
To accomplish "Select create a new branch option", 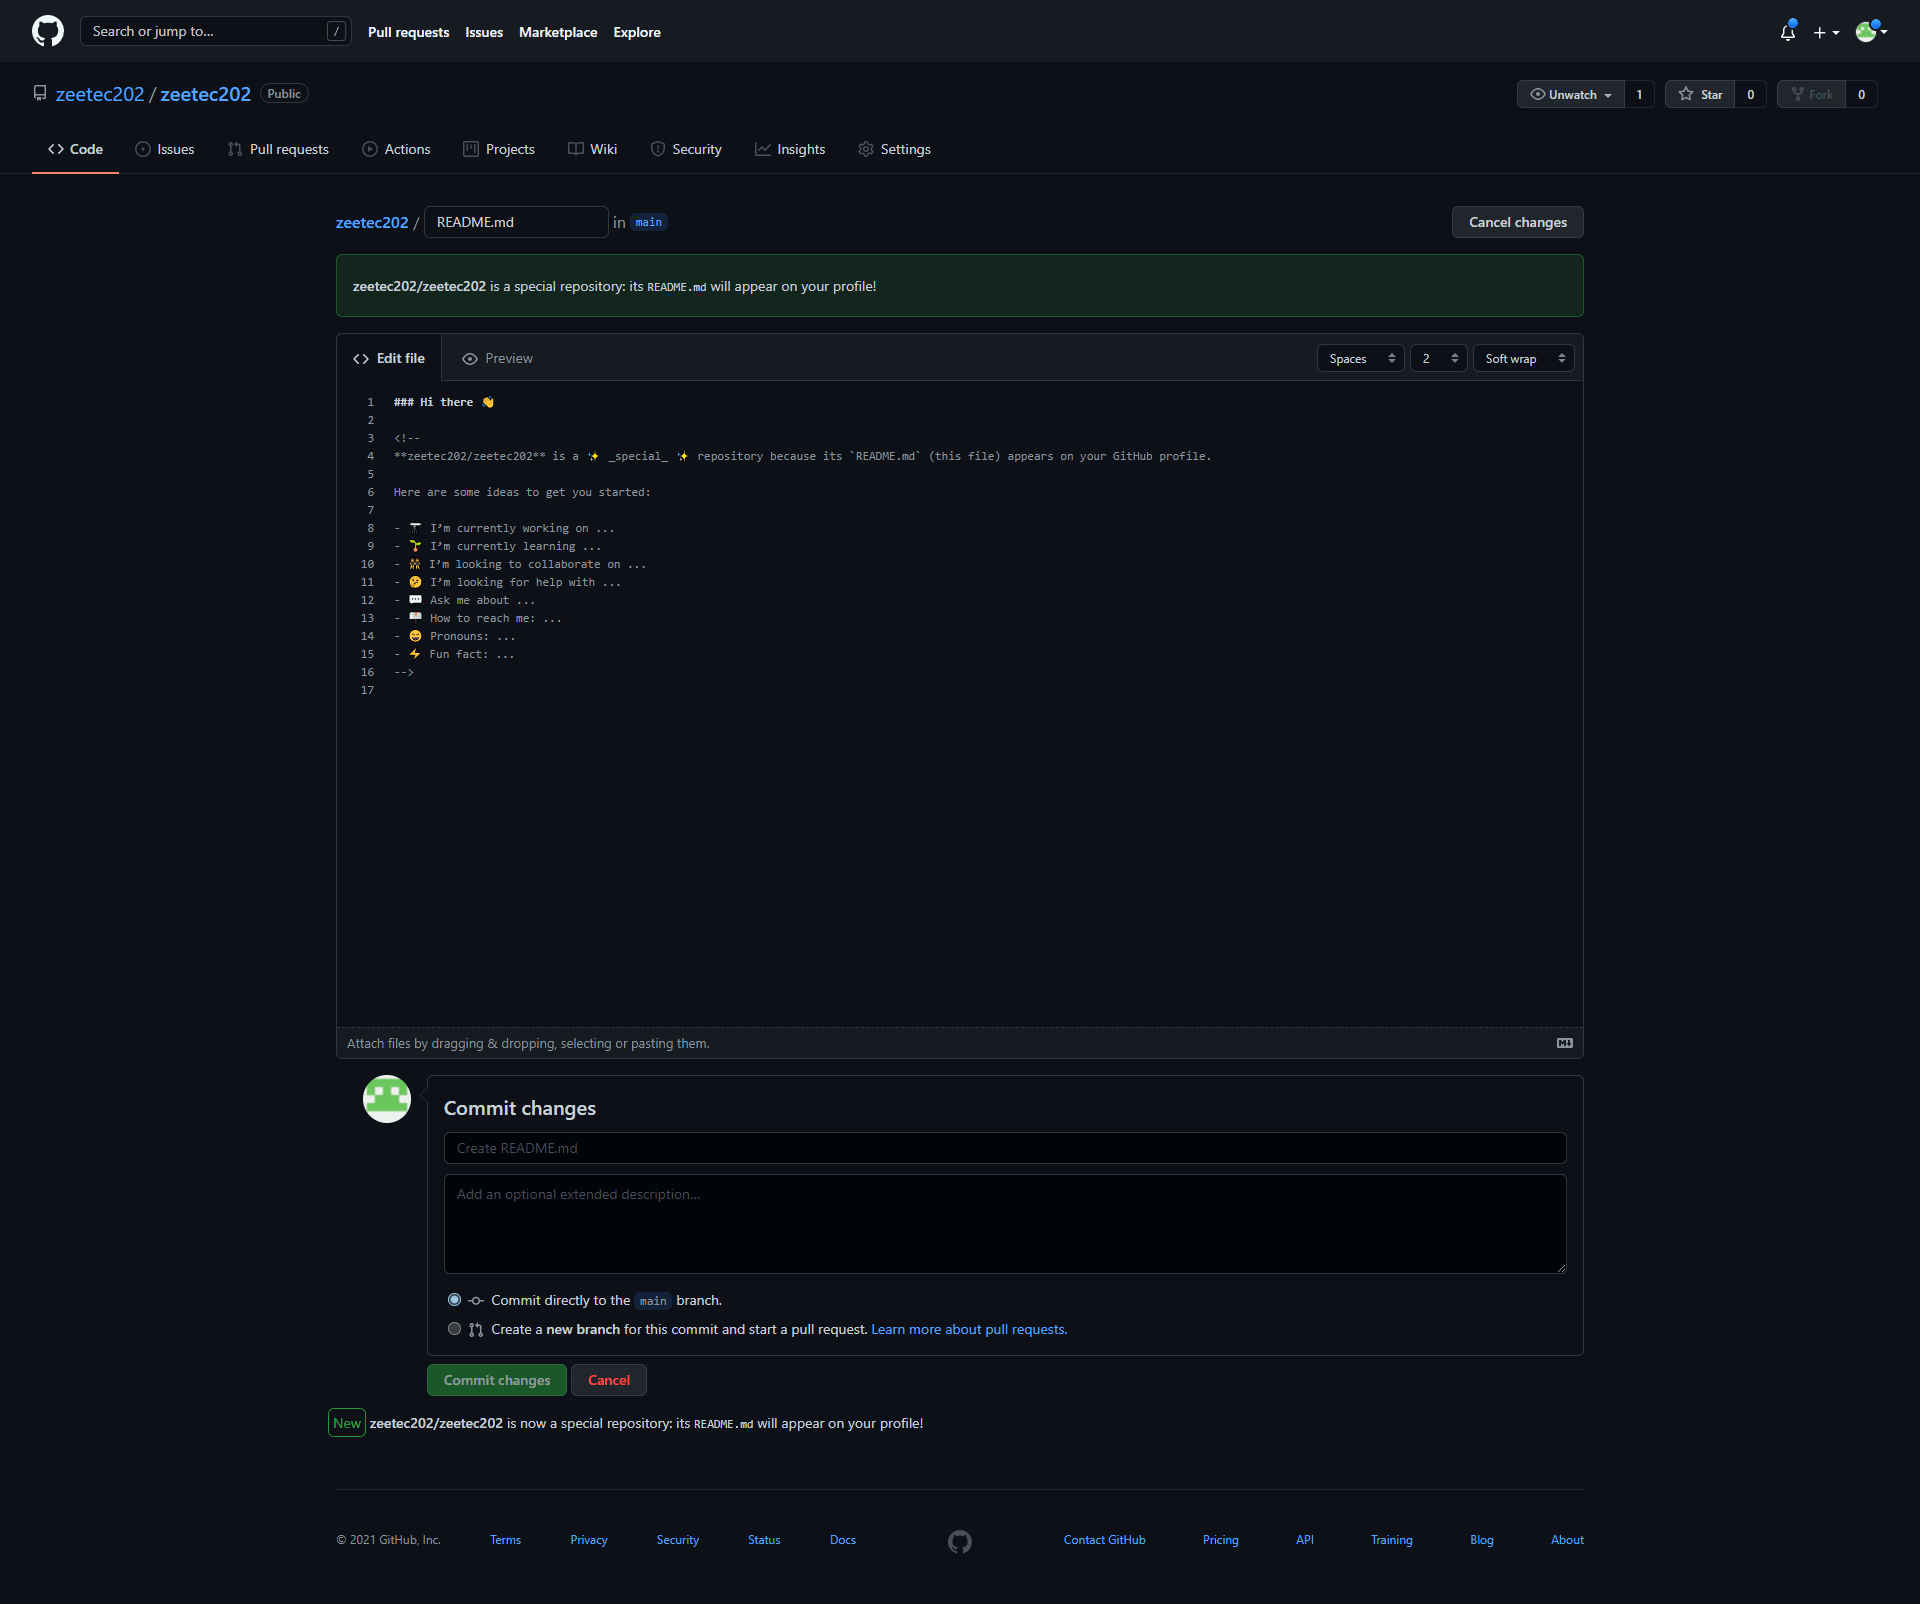I will point(455,1329).
